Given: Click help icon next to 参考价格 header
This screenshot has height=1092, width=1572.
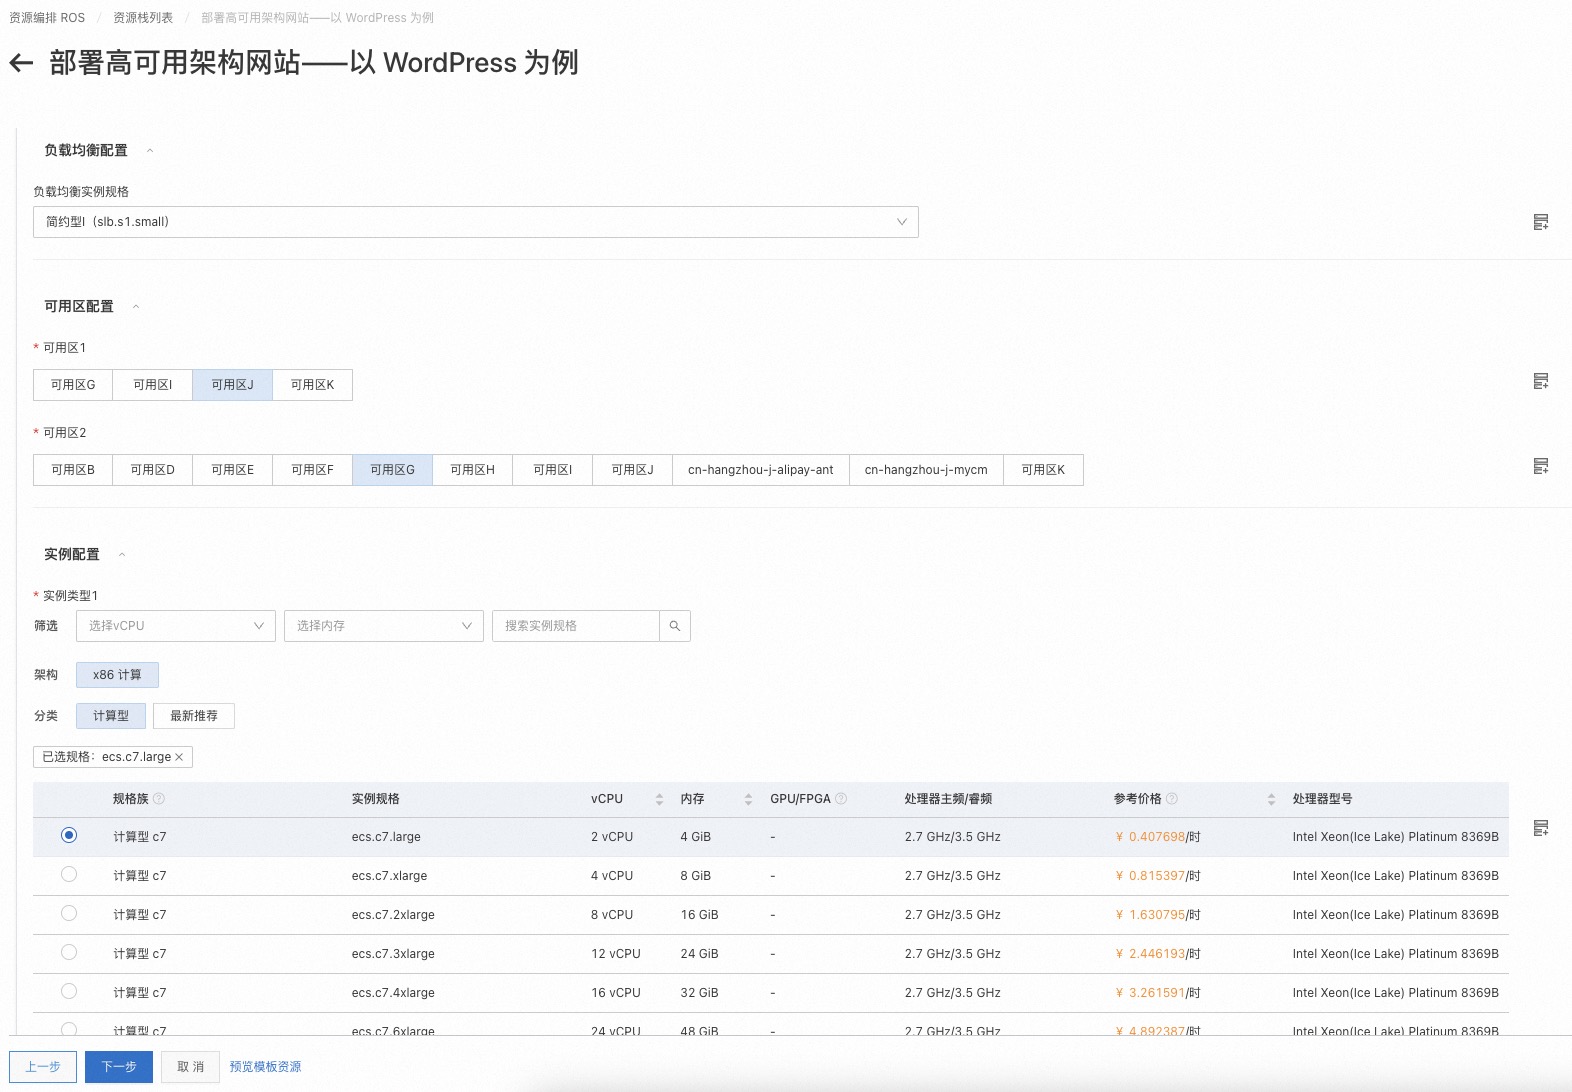Looking at the screenshot, I should click(x=1172, y=799).
